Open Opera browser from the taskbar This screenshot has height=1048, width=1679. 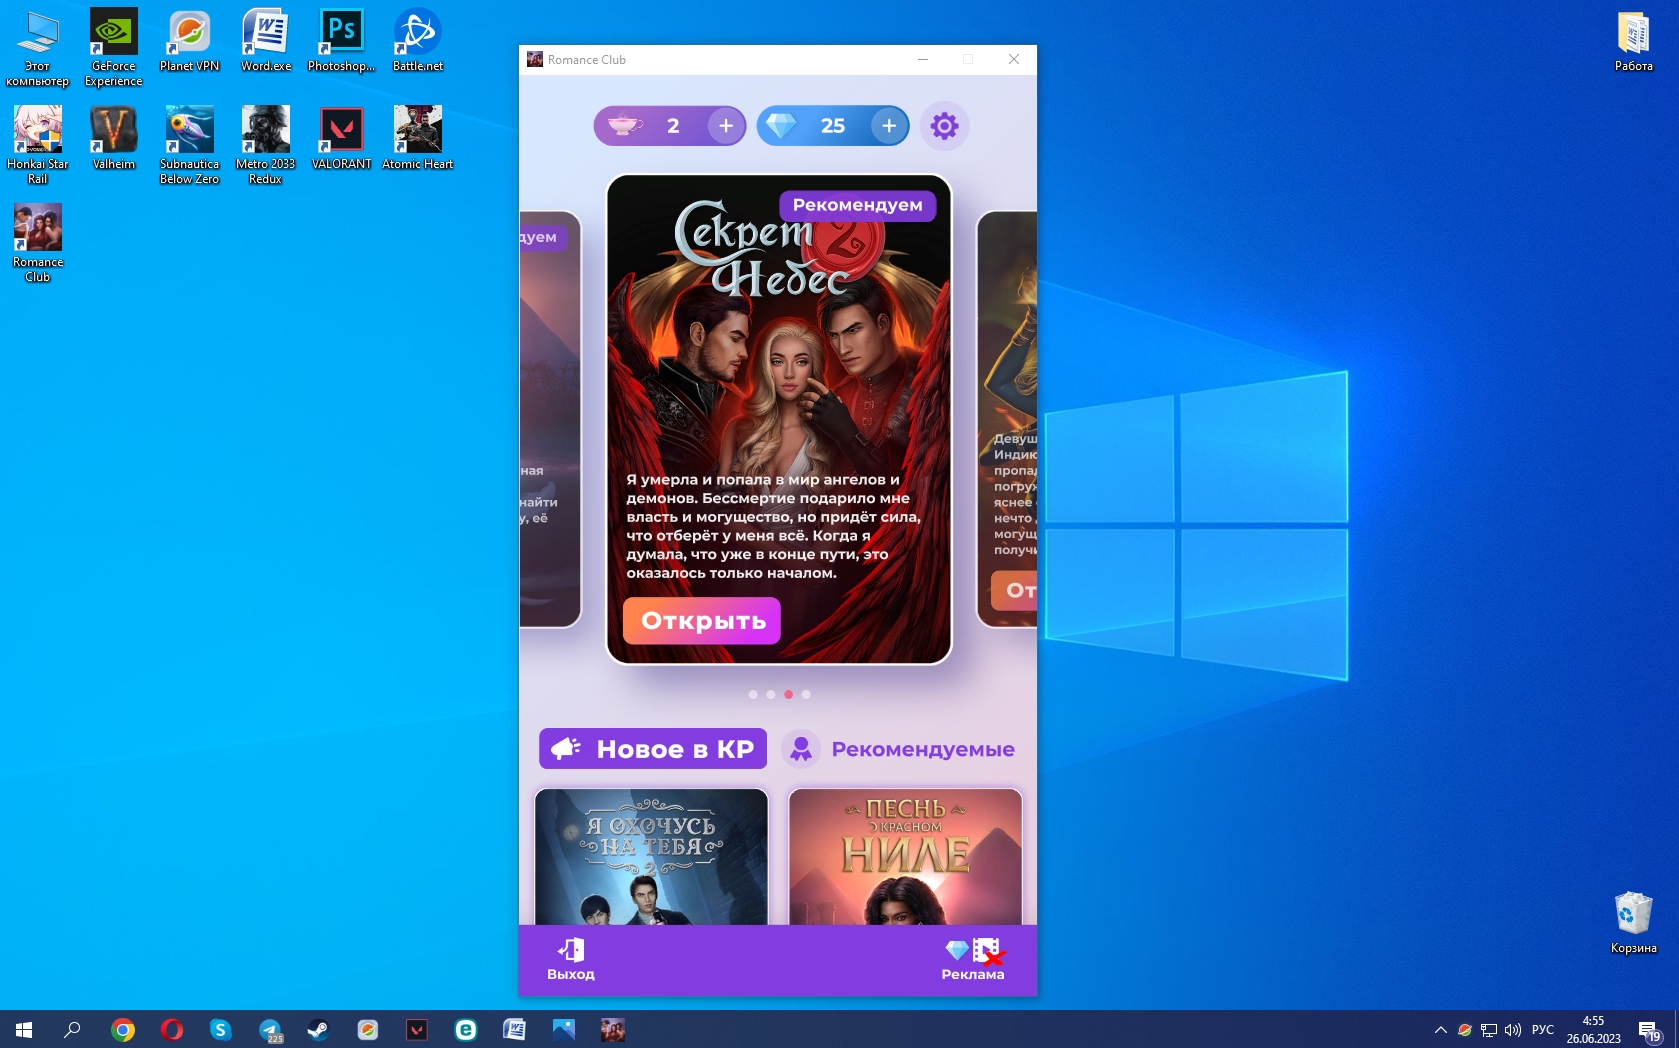[x=172, y=1029]
